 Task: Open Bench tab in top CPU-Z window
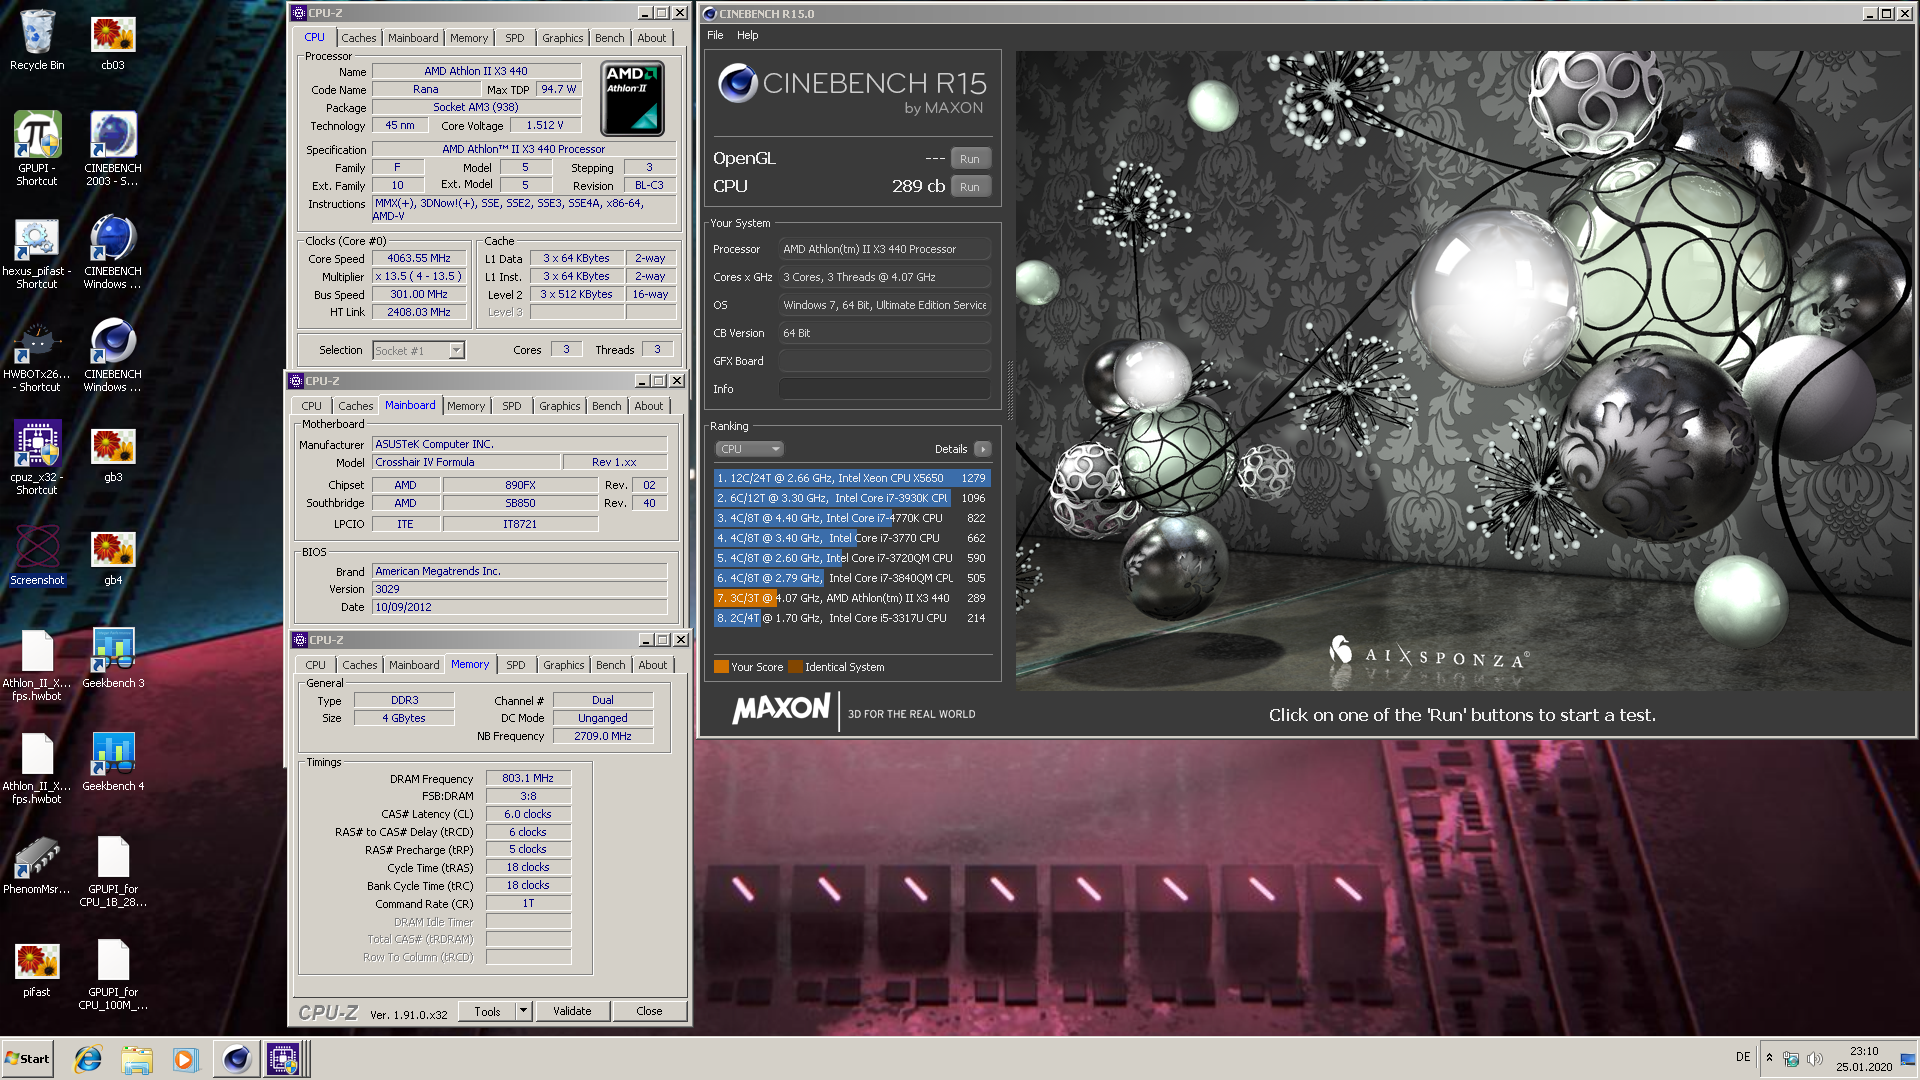(x=609, y=38)
